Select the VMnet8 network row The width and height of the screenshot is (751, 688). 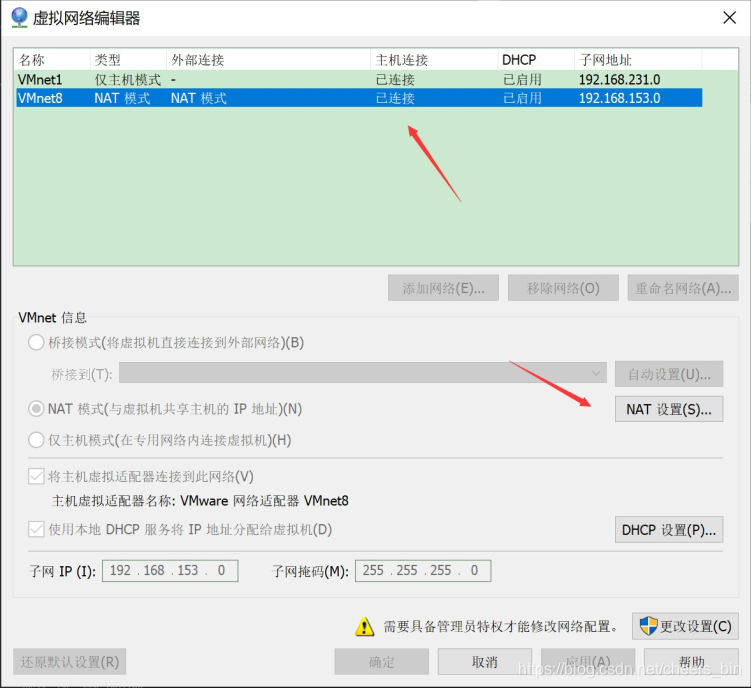[359, 98]
